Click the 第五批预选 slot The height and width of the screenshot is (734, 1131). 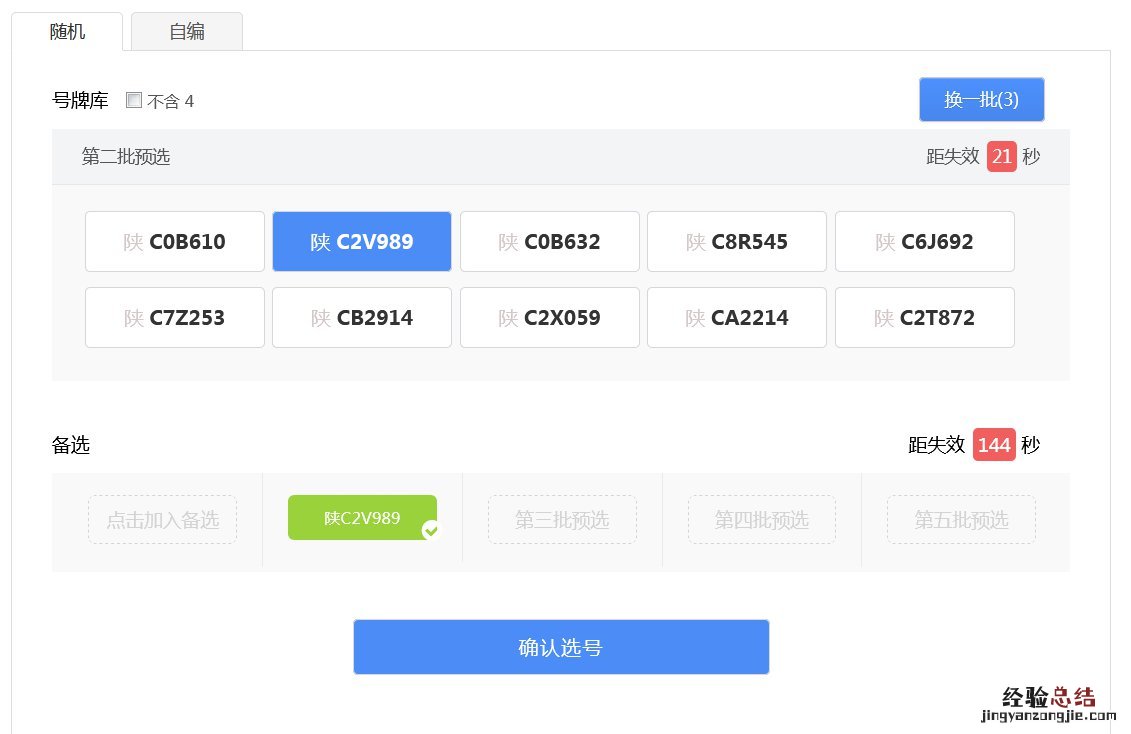[x=961, y=520]
